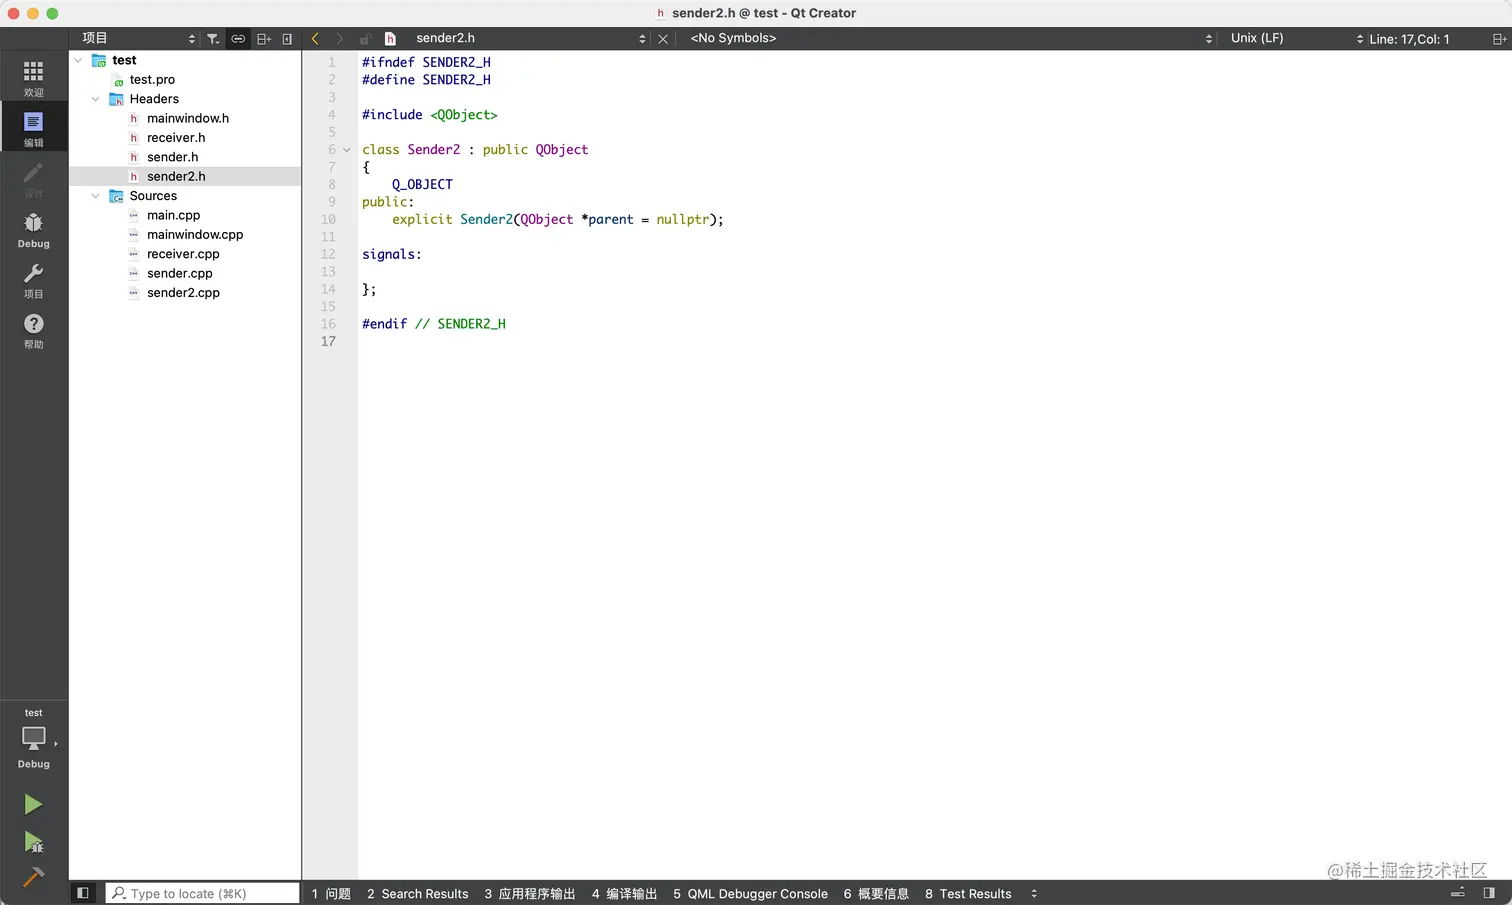Viewport: 1512px width, 905px height.
Task: Select sender.cpp source file
Action: tap(180, 274)
